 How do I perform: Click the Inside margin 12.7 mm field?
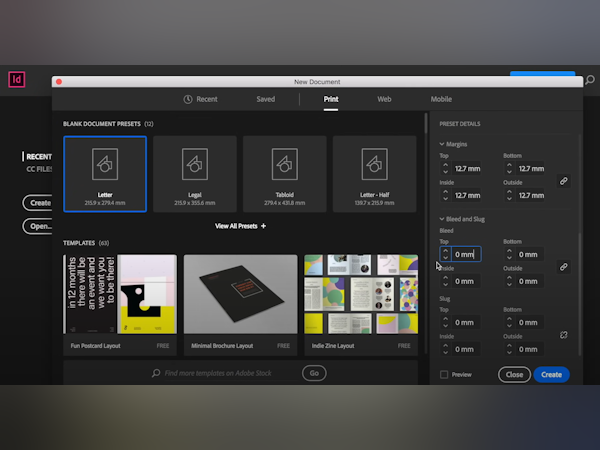(x=467, y=196)
